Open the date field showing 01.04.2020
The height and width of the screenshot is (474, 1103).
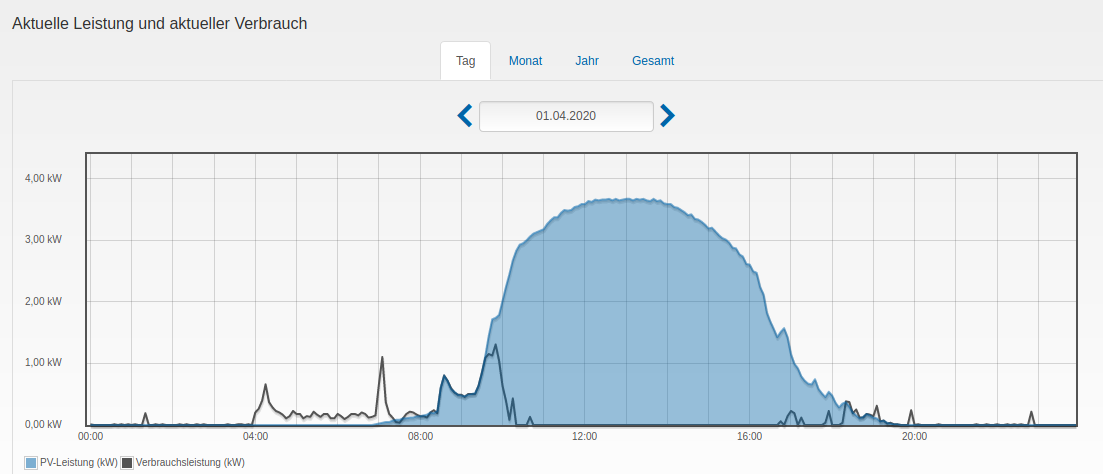click(x=566, y=116)
